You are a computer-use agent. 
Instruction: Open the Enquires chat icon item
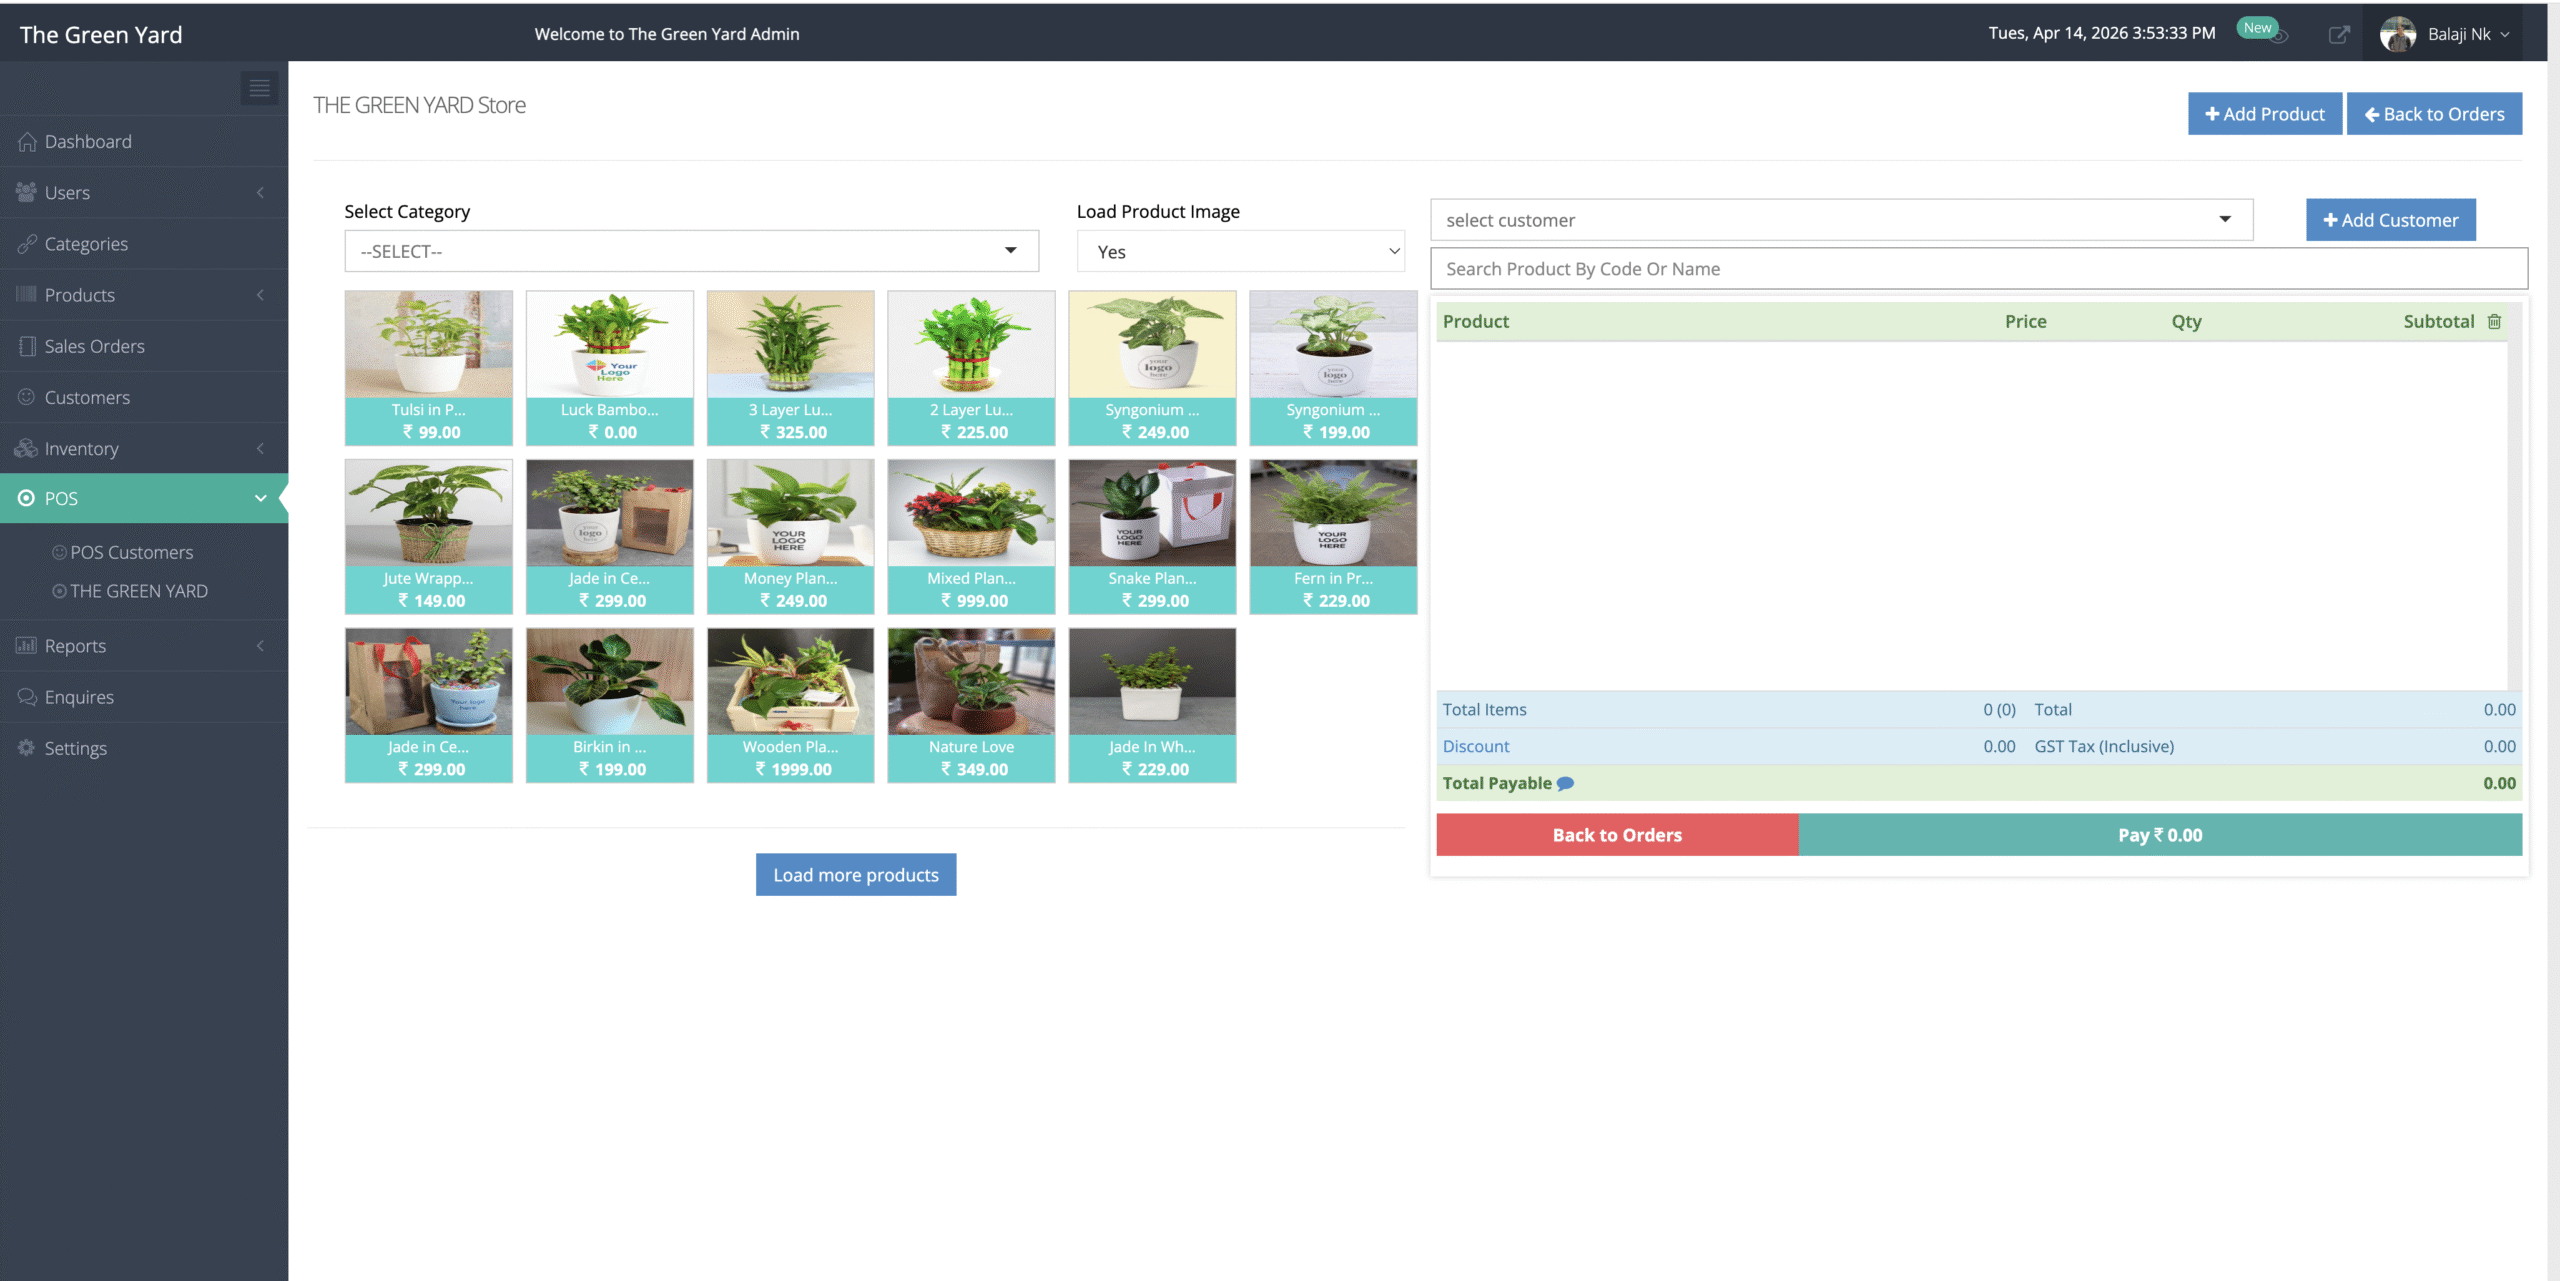(x=27, y=697)
